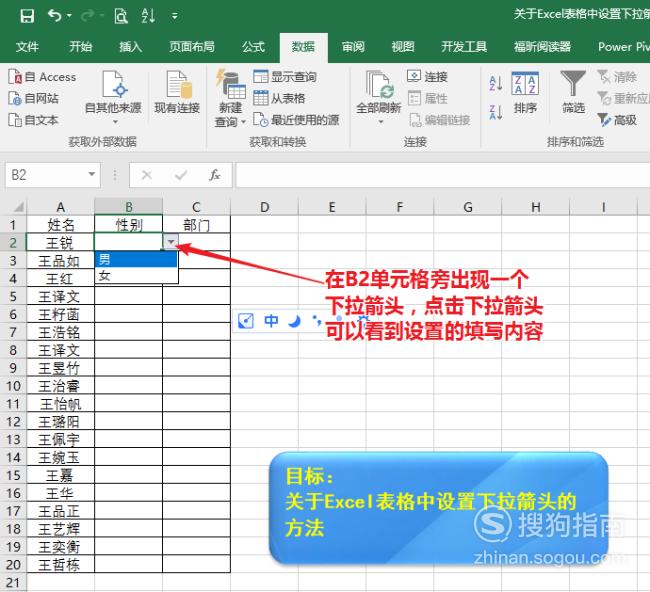Switch to the 插入 tab
The image size is (650, 592).
click(x=131, y=47)
